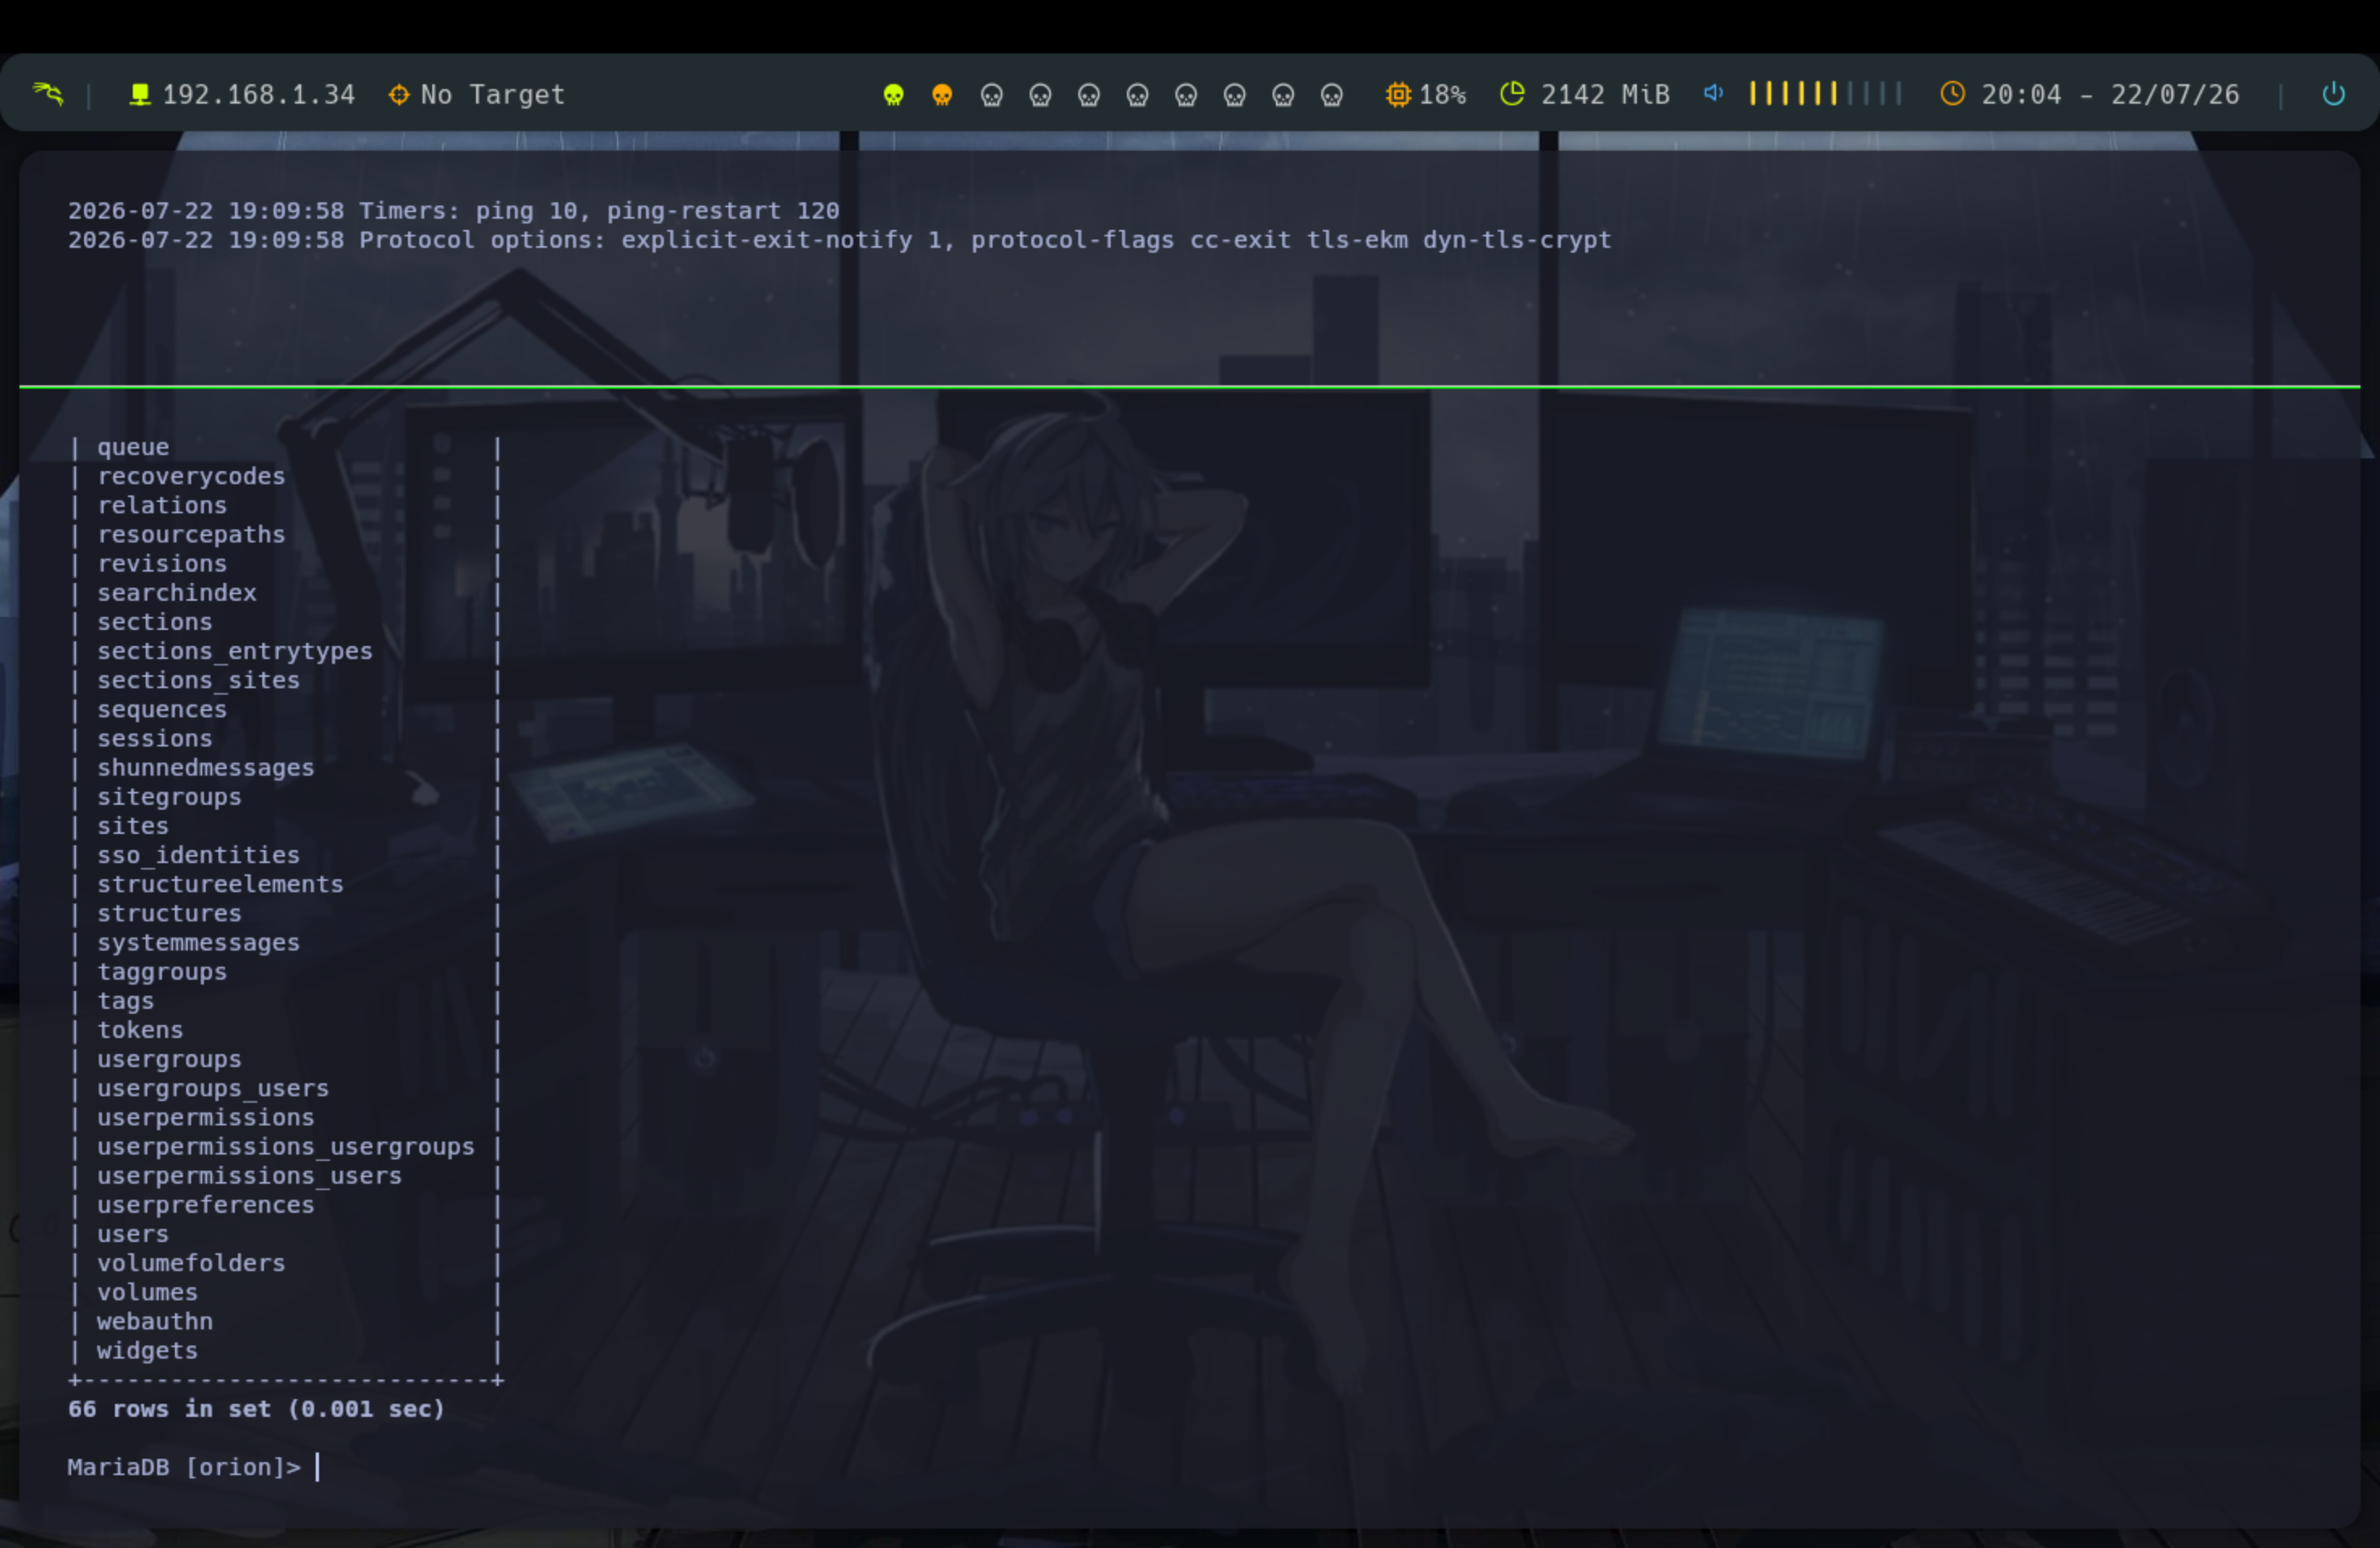Image resolution: width=2380 pixels, height=1548 pixels.
Task: Select the seventh skull workspace icon
Action: (x=1186, y=95)
